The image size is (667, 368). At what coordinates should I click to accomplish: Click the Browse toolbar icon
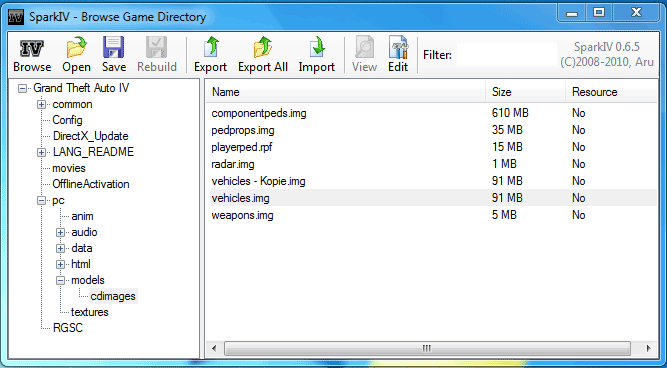click(x=32, y=48)
